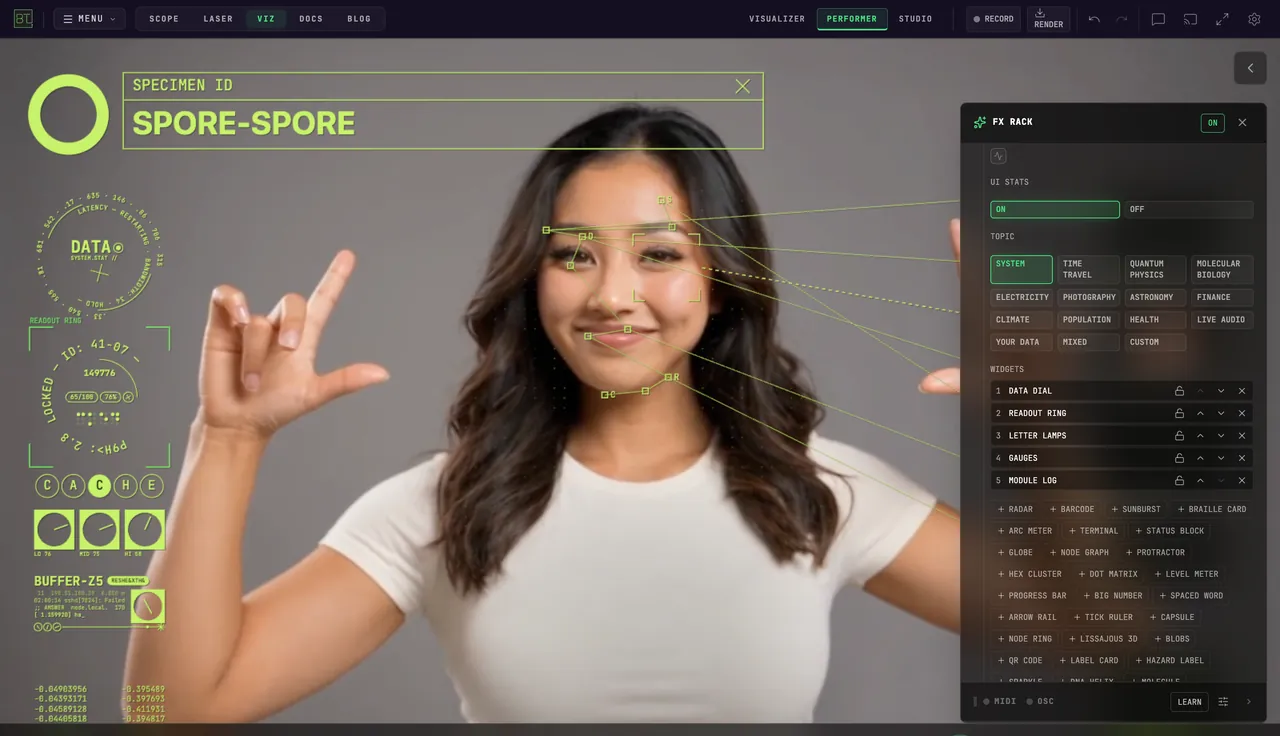The image size is (1280, 736).
Task: Move Readout Ring widget up
Action: 1200,413
